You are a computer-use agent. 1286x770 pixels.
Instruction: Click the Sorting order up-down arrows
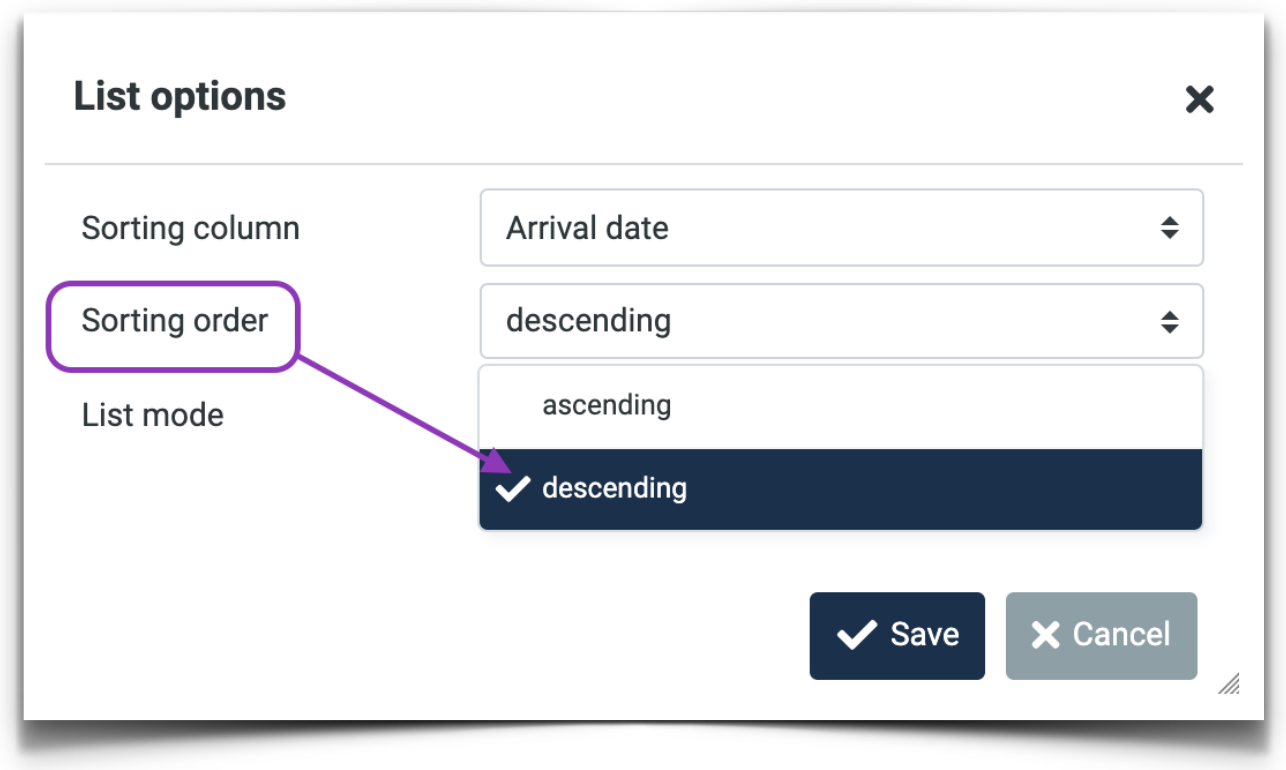(x=1169, y=322)
